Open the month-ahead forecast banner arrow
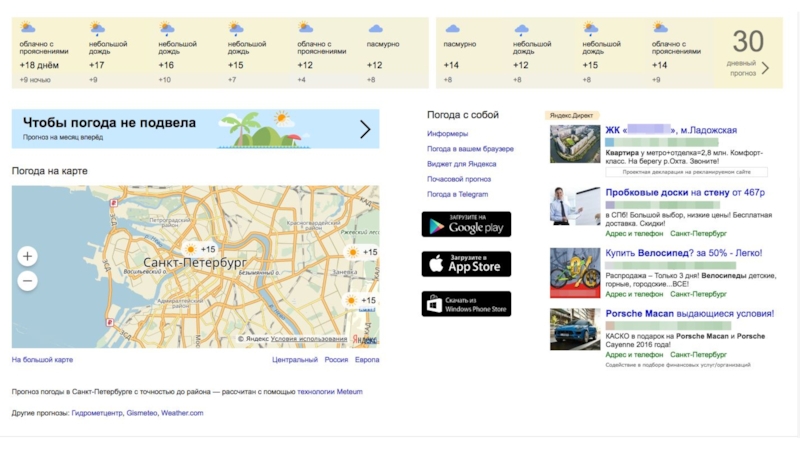 pyautogui.click(x=365, y=129)
